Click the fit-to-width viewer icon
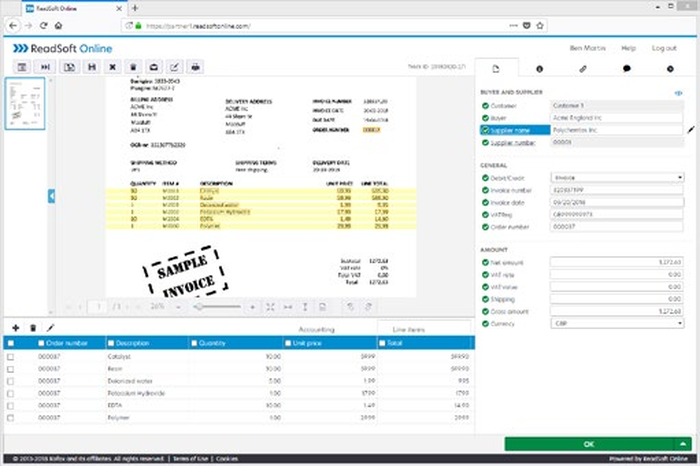The image size is (700, 466). click(288, 307)
